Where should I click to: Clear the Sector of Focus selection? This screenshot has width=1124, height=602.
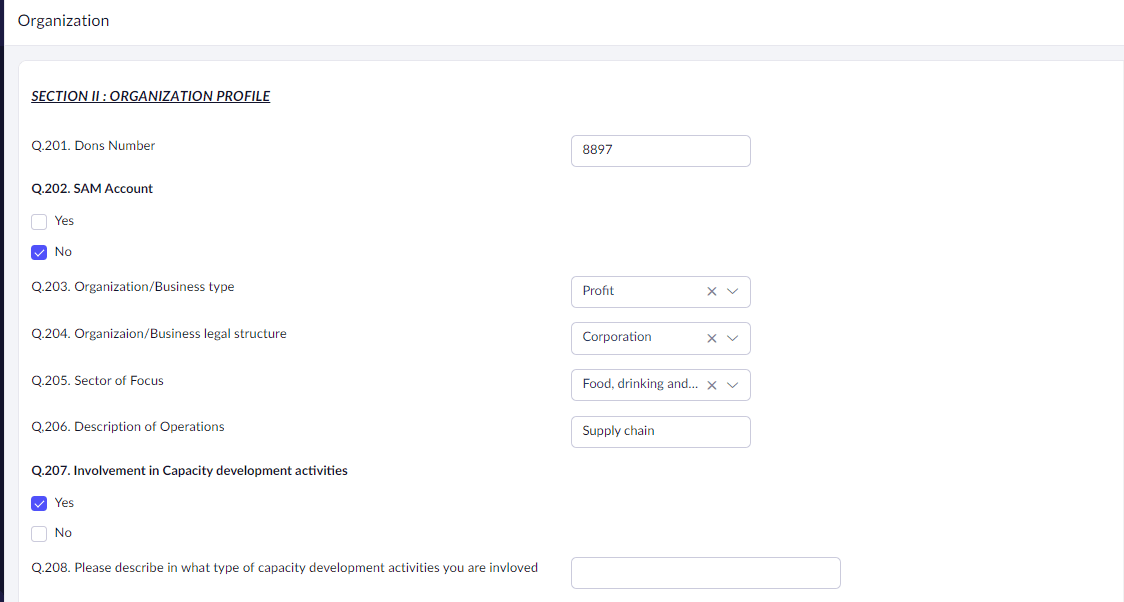coord(712,385)
